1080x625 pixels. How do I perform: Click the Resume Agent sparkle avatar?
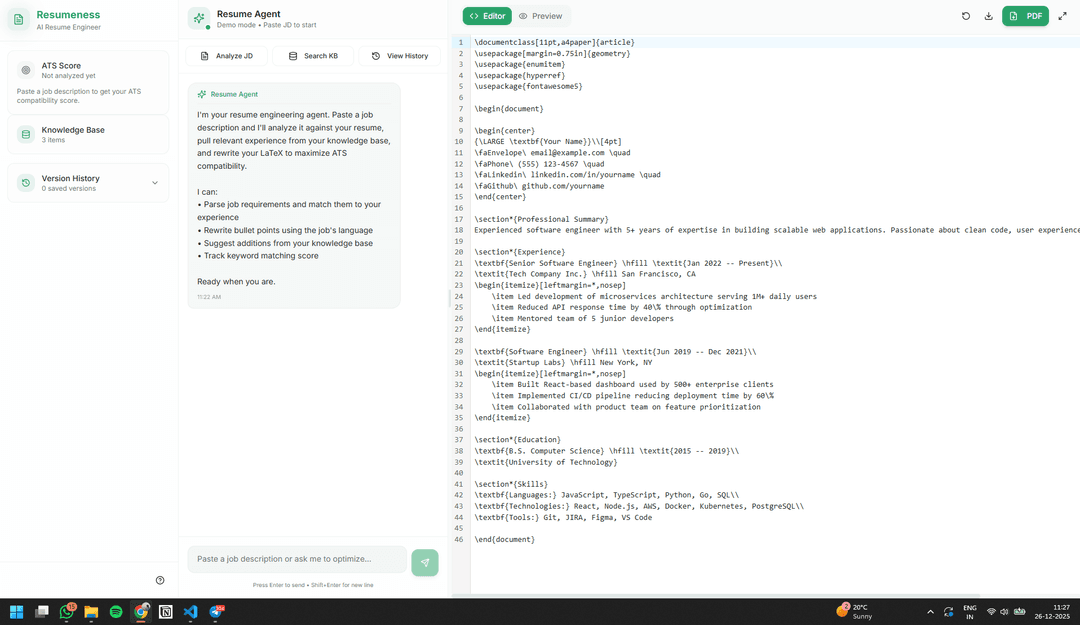[196, 17]
